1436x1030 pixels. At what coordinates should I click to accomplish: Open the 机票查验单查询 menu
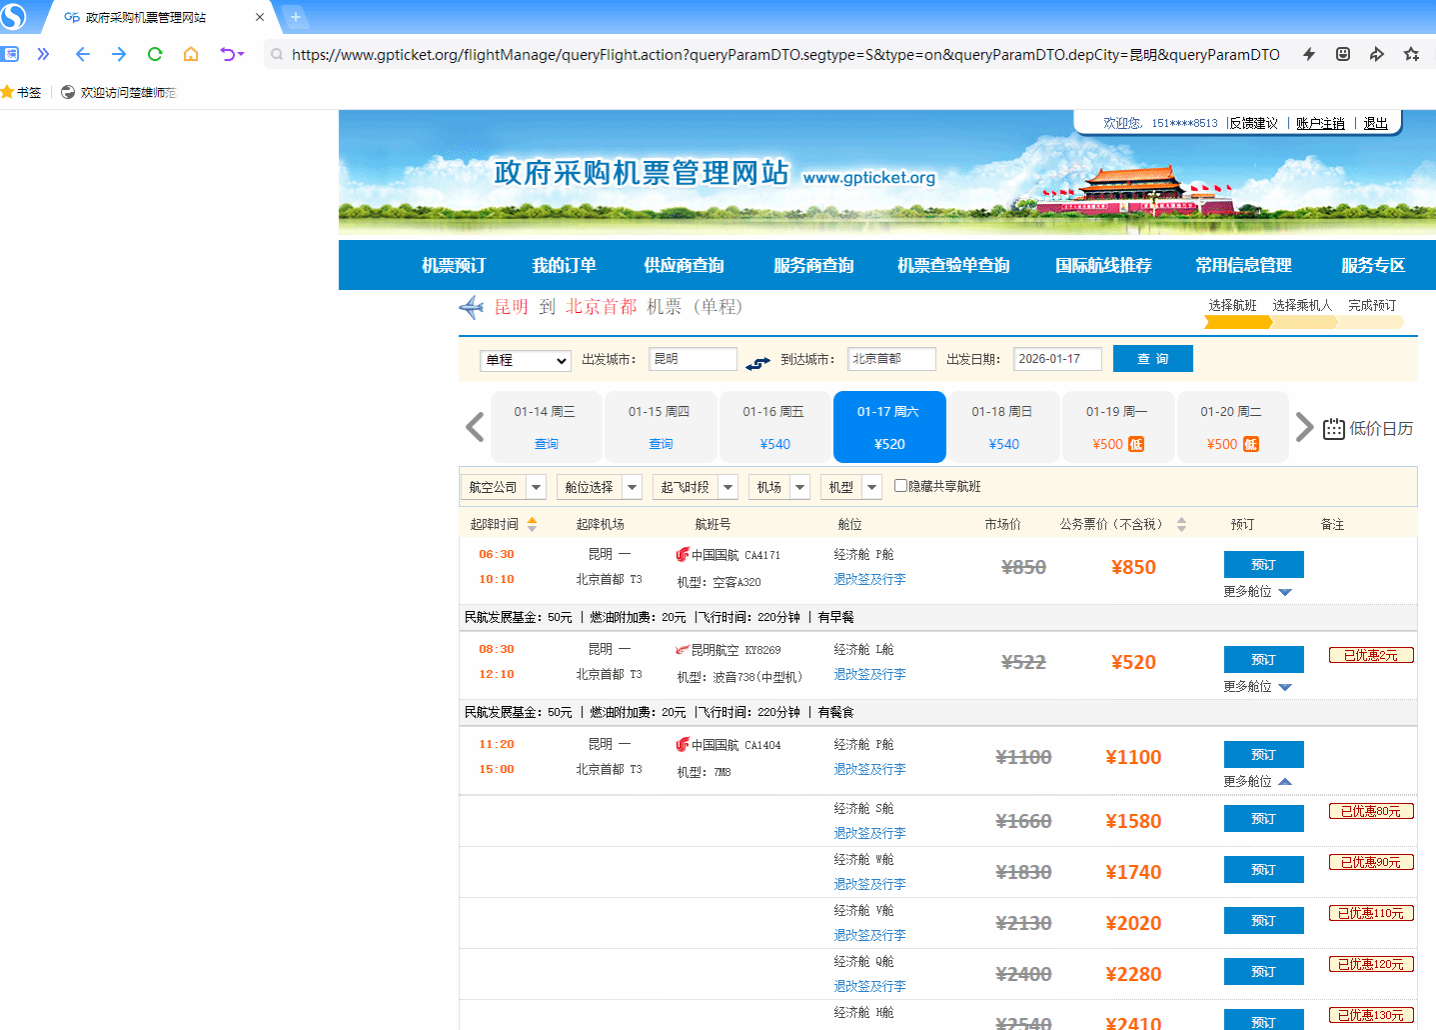click(954, 265)
